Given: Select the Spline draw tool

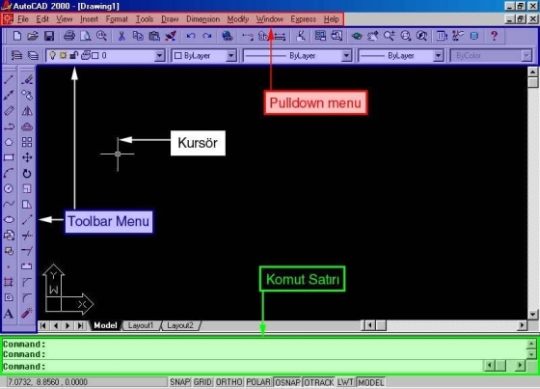Looking at the screenshot, I should coord(9,204).
